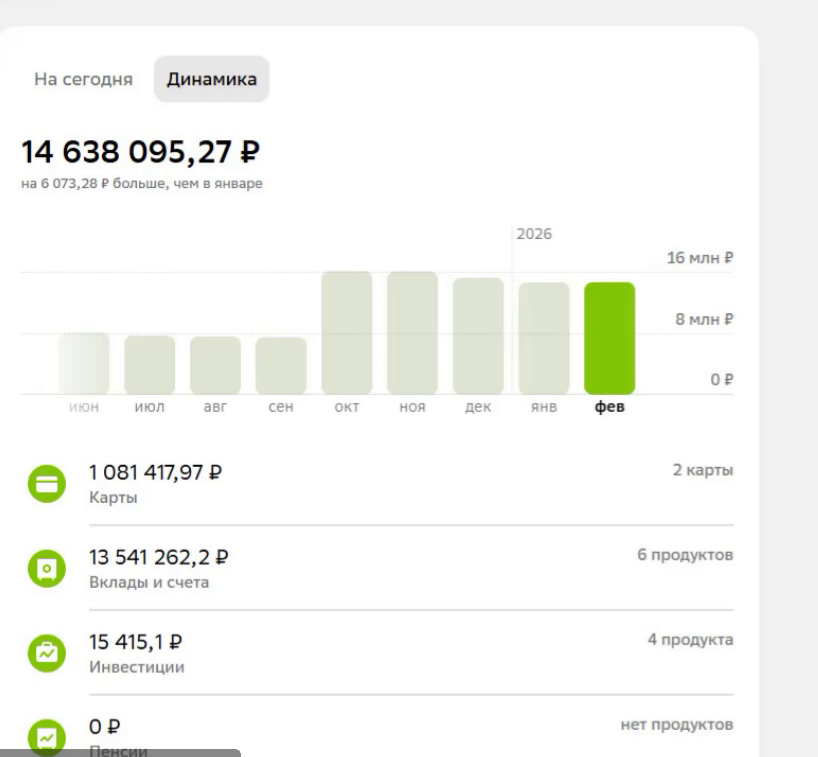The height and width of the screenshot is (757, 818).
Task: Select the окт bar in chart
Action: pyautogui.click(x=346, y=333)
